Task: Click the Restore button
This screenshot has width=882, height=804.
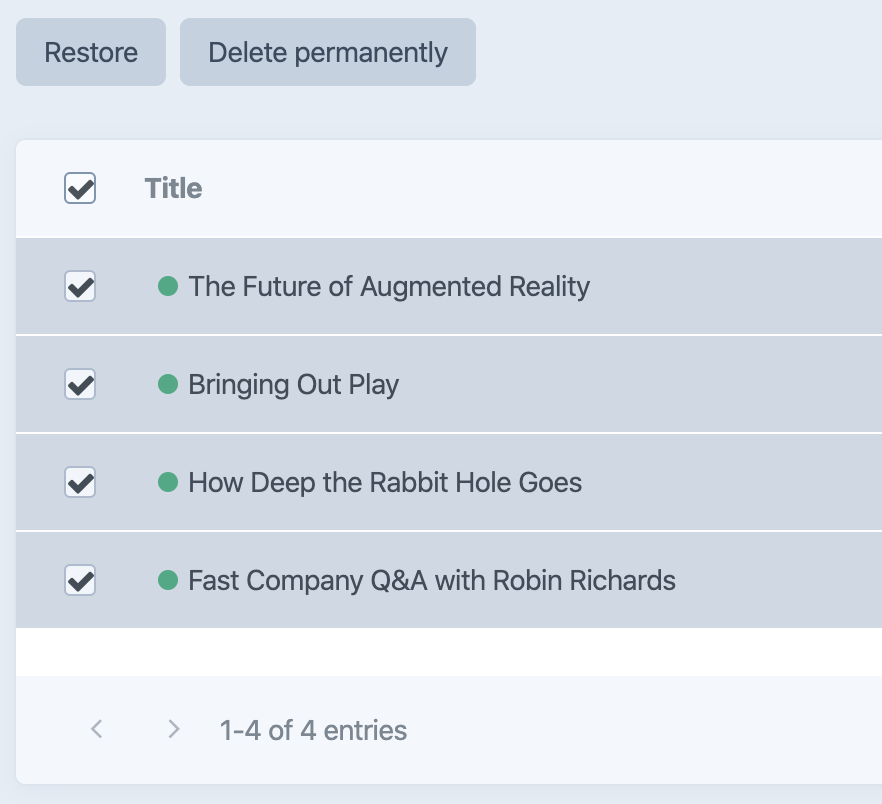Action: pos(91,52)
